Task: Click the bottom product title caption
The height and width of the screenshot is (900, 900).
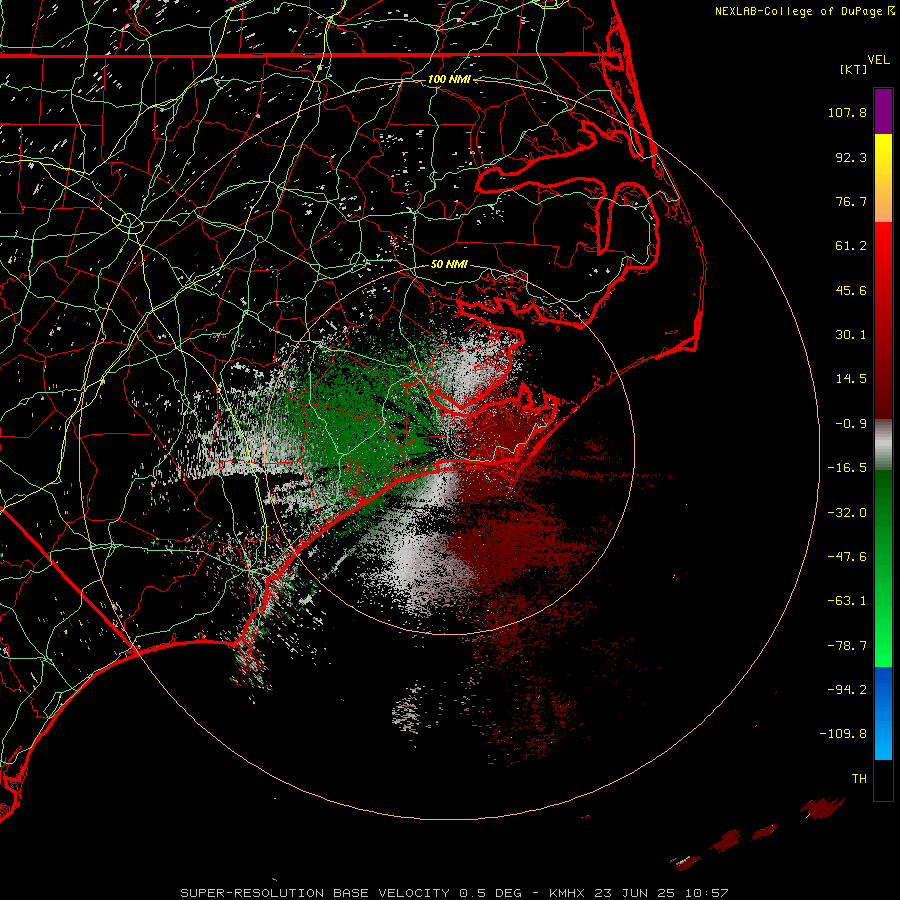Action: coord(454,893)
